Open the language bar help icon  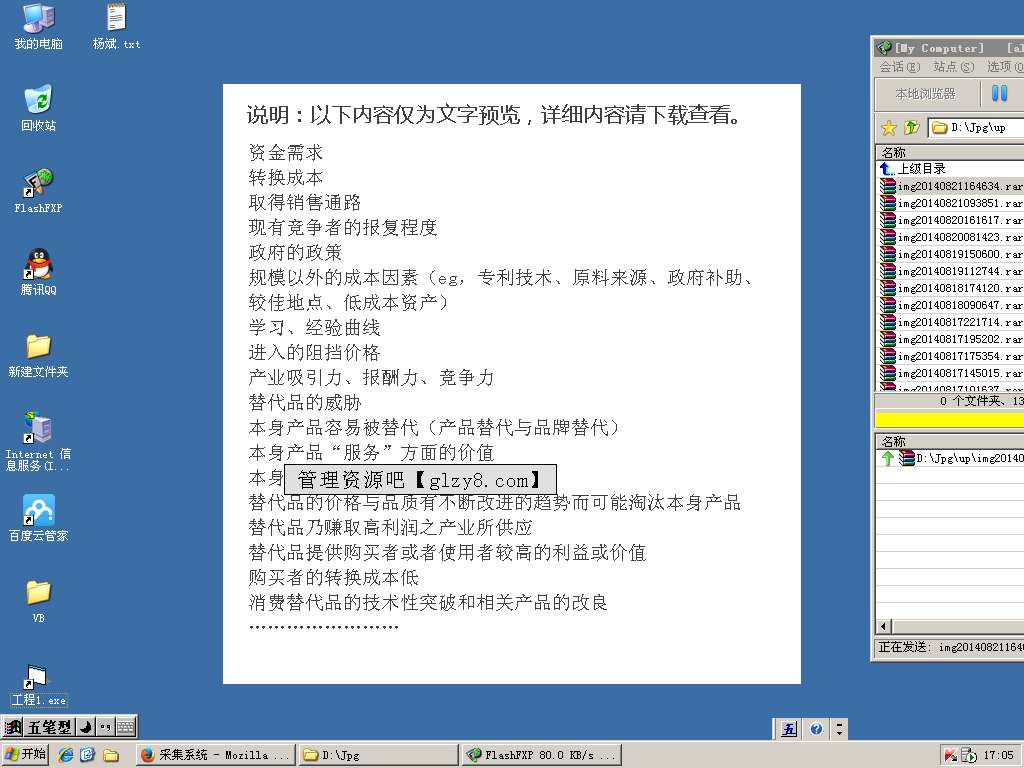[x=816, y=729]
